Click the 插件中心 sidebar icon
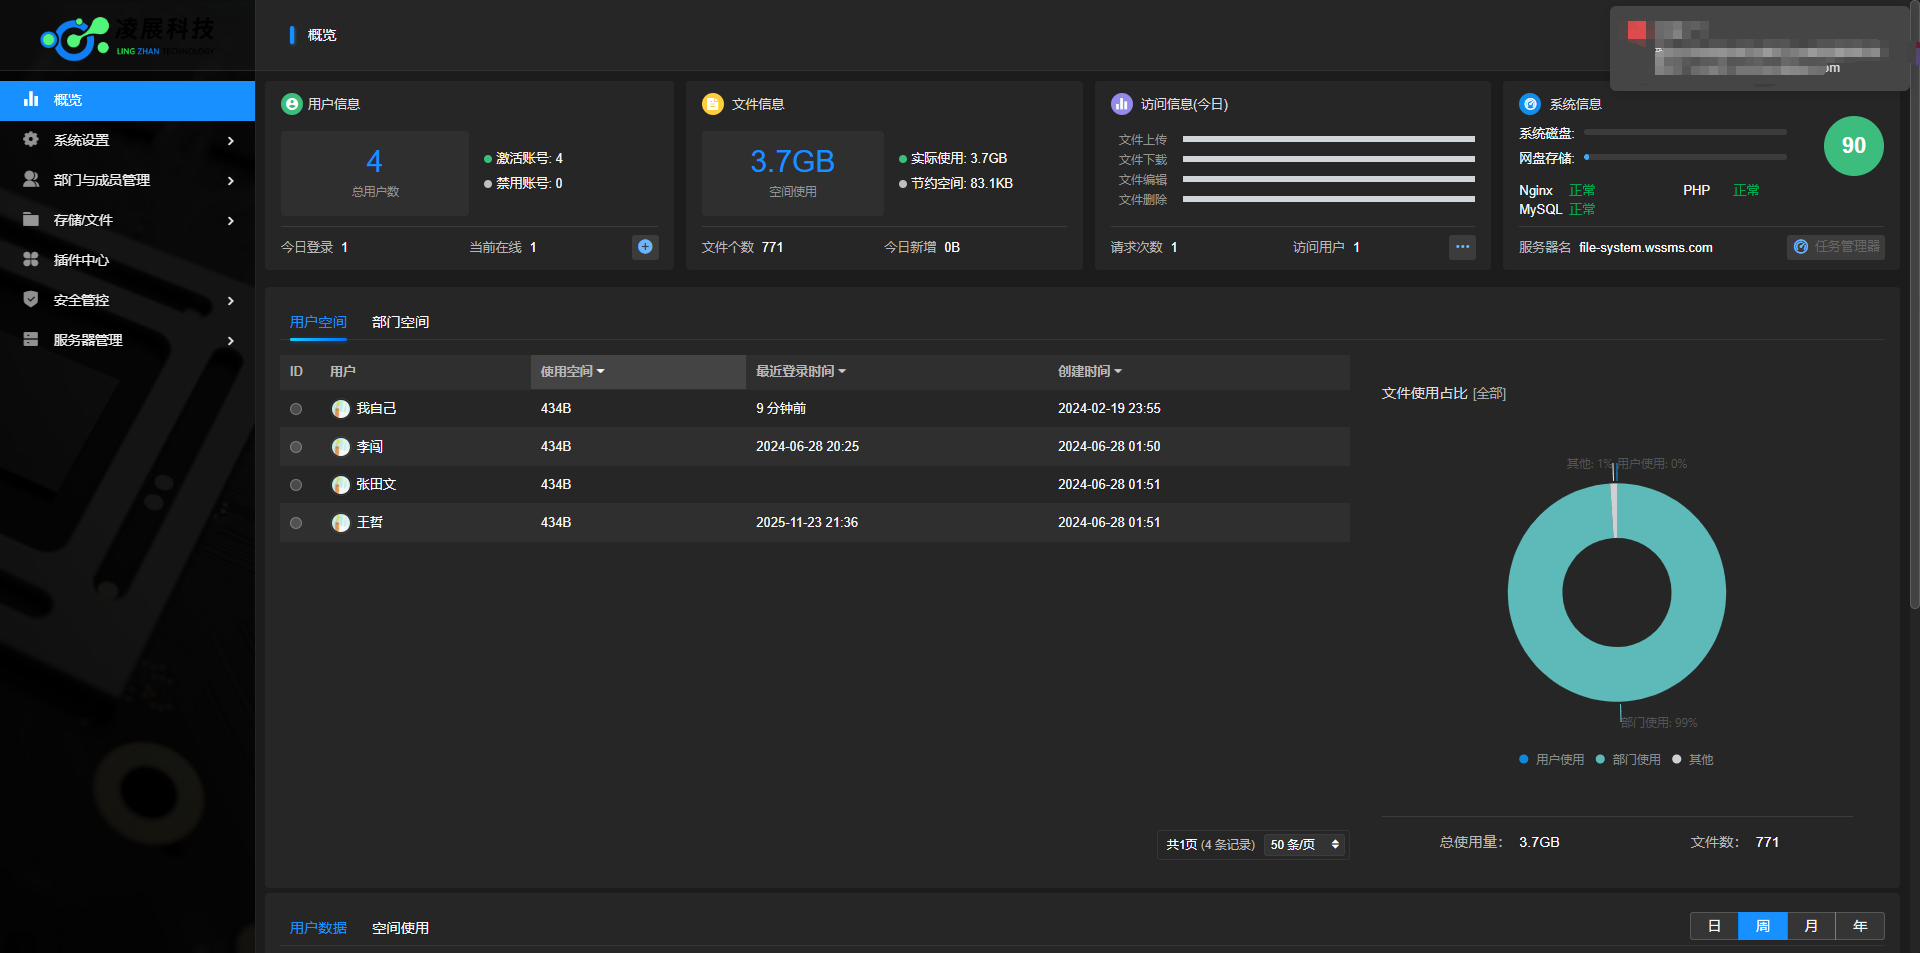 pos(31,260)
